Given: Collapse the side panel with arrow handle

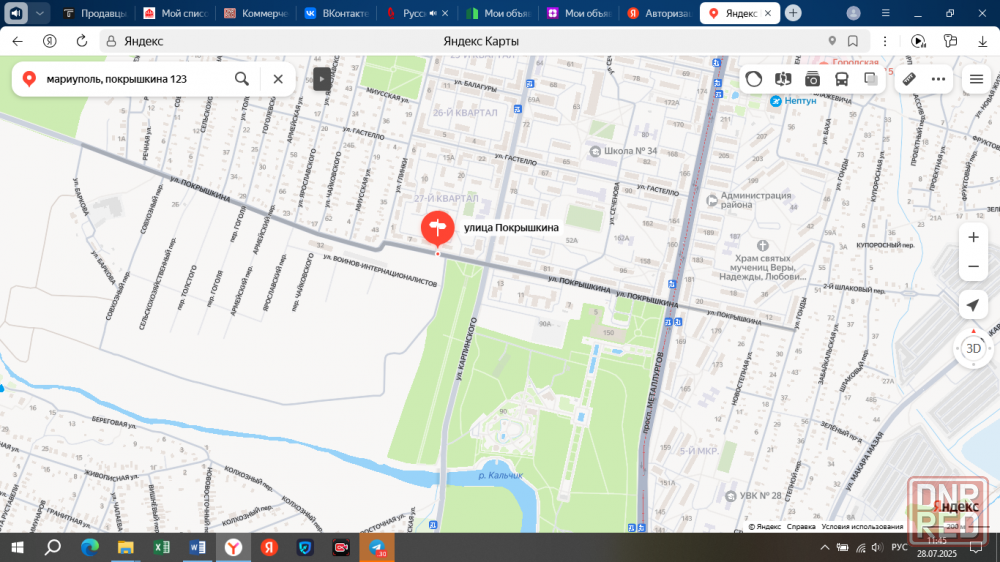Looking at the screenshot, I should coord(322,79).
